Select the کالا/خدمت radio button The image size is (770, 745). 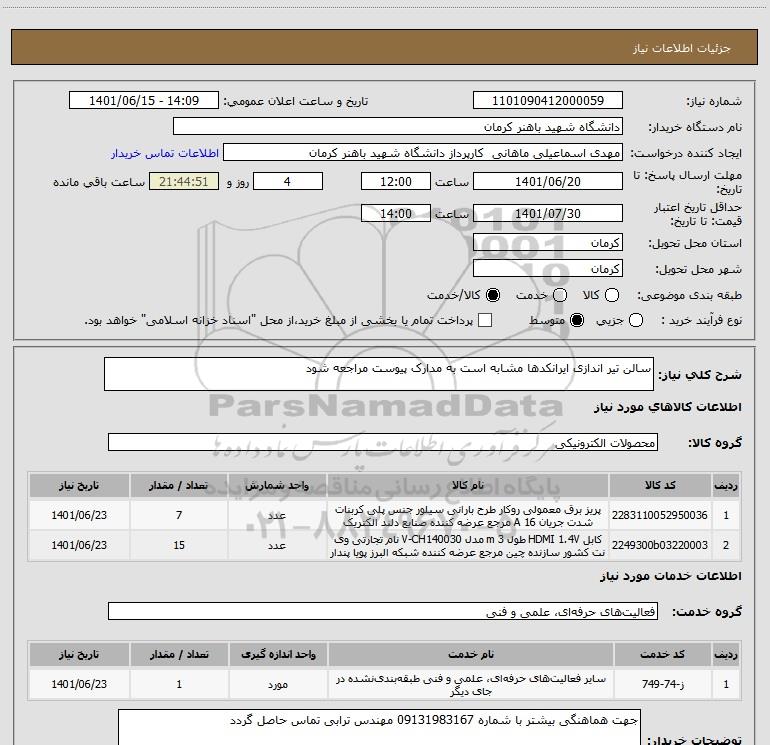pyautogui.click(x=493, y=295)
